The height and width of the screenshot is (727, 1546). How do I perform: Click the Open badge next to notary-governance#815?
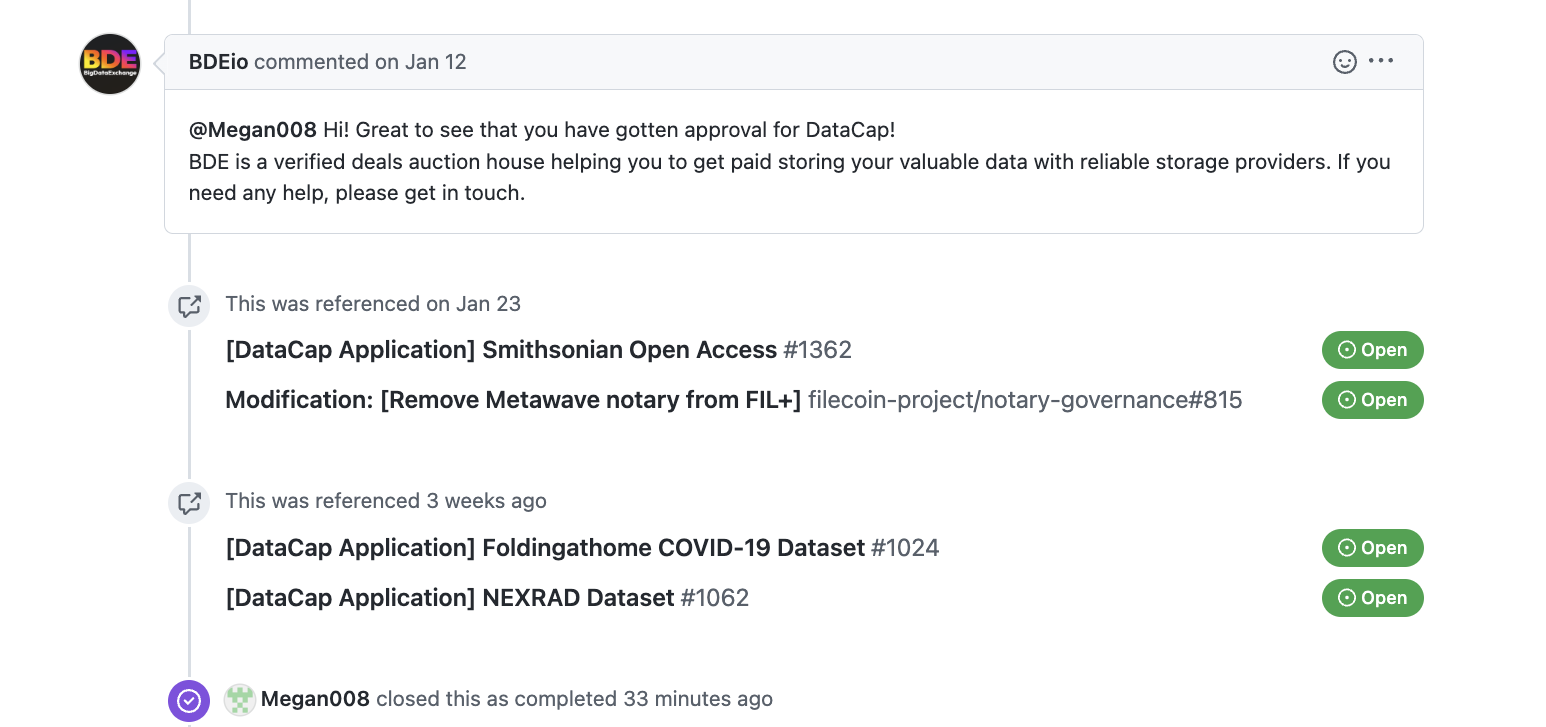(1373, 399)
